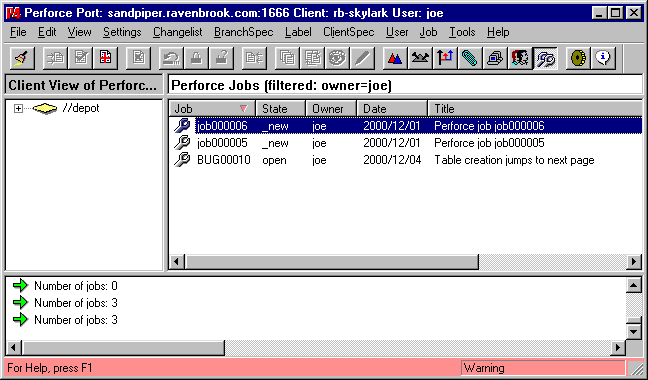The image size is (648, 380).
Task: Sort jobs by the State column header
Action: pyautogui.click(x=281, y=109)
